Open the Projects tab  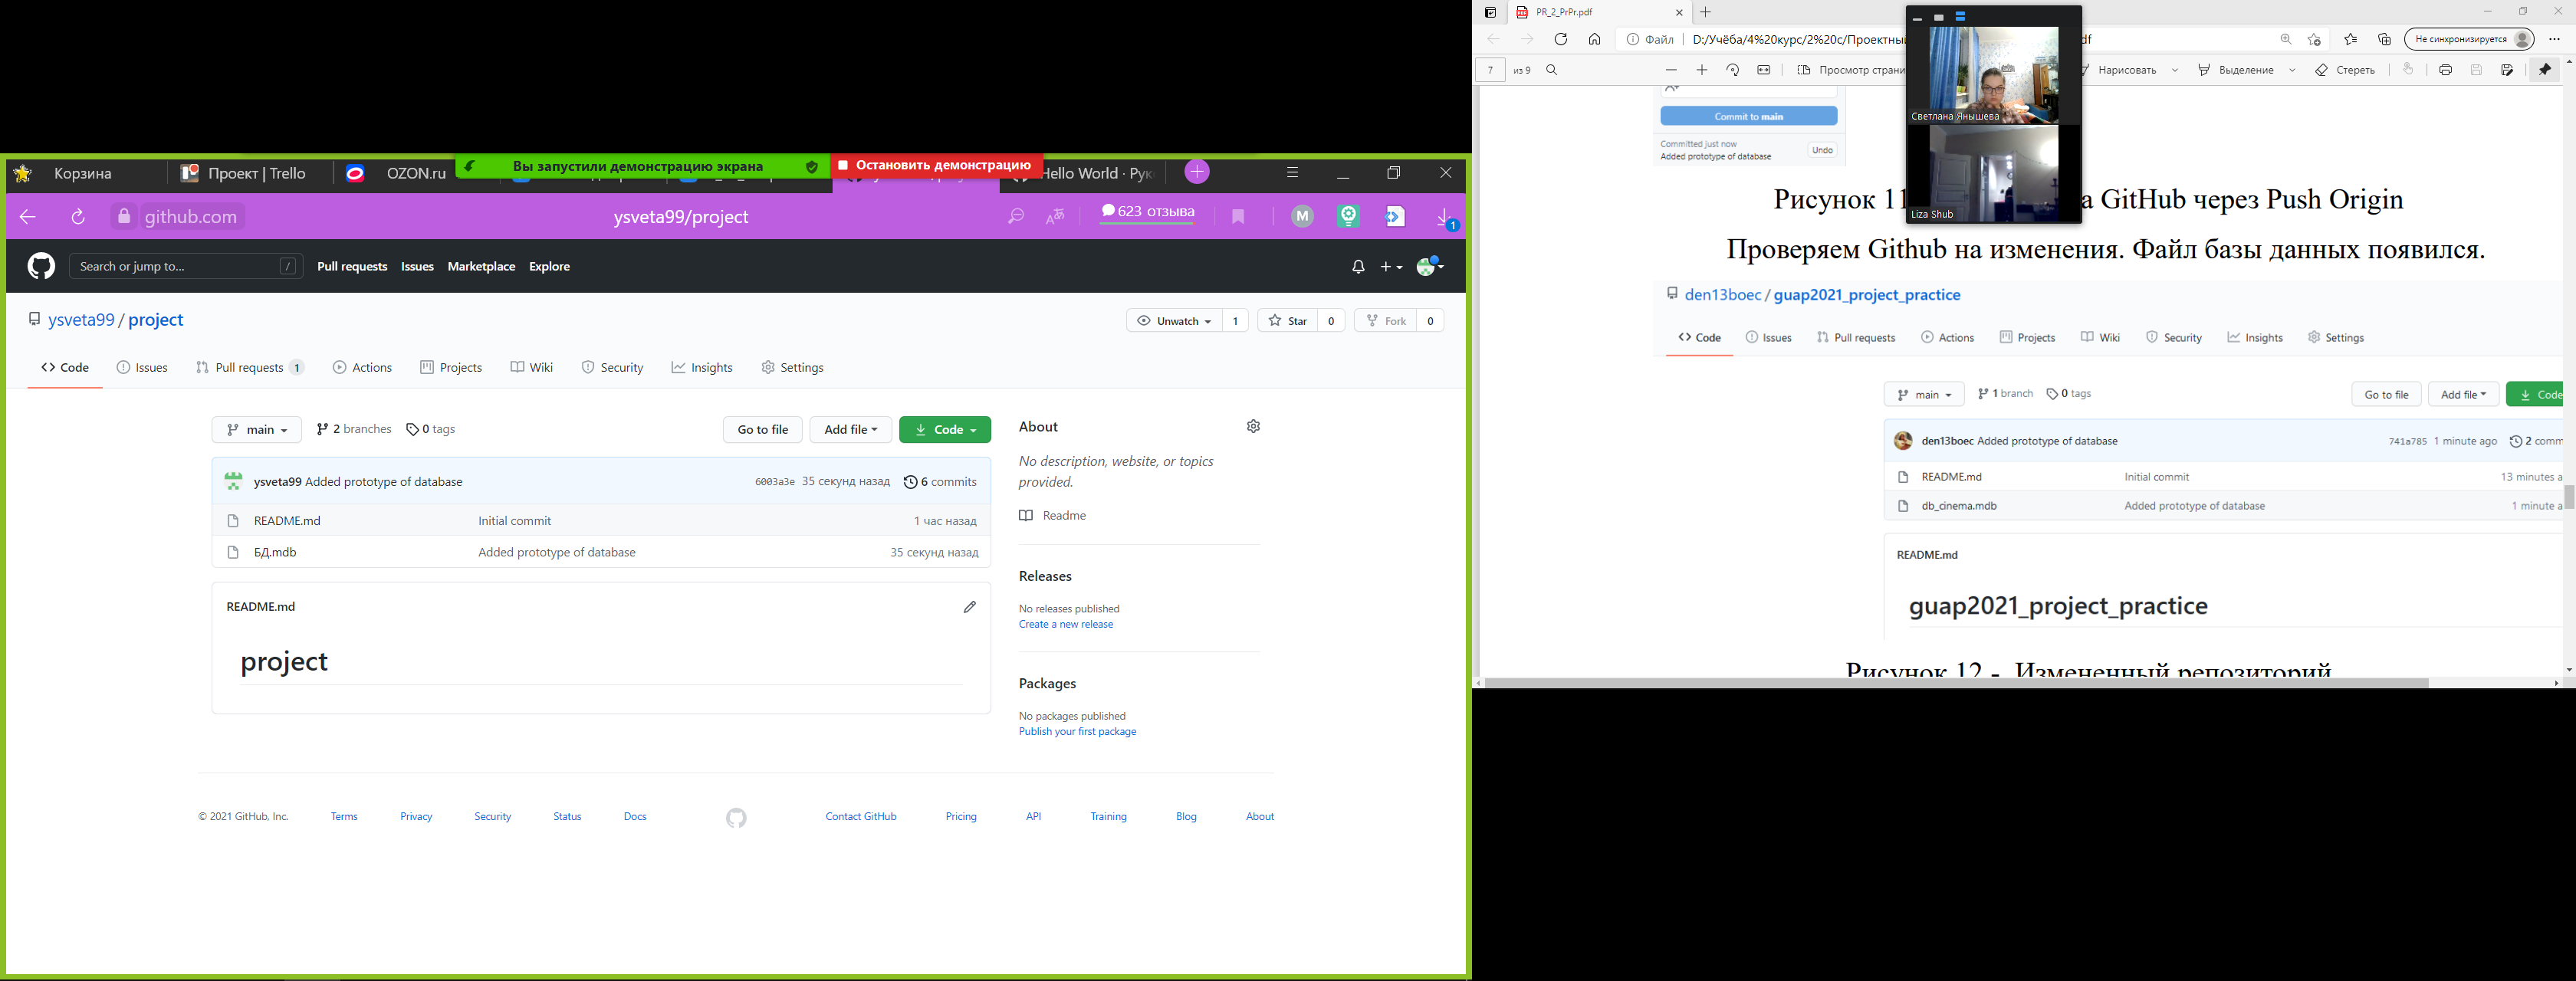coord(451,368)
